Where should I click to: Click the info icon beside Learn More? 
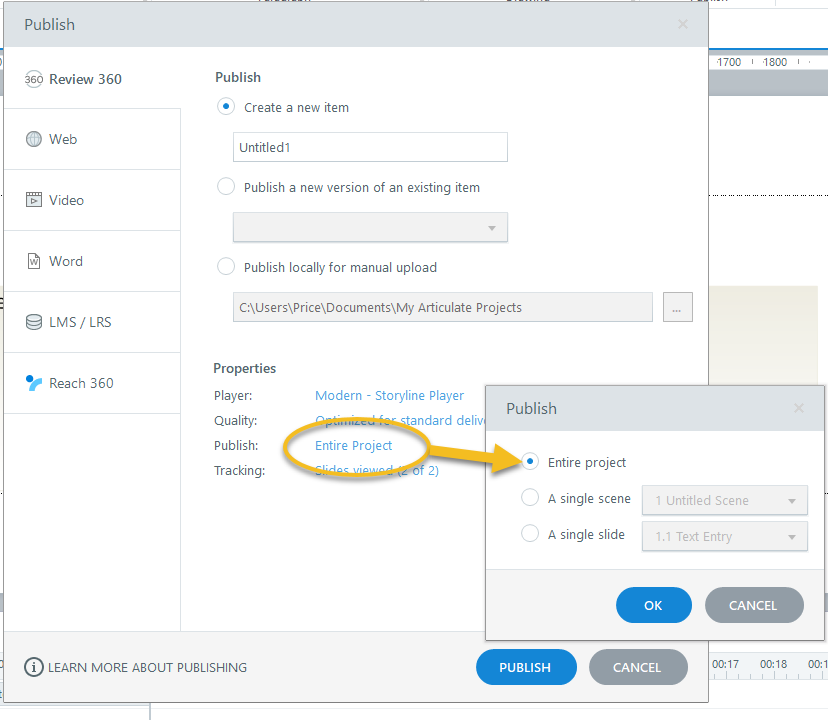[x=34, y=667]
